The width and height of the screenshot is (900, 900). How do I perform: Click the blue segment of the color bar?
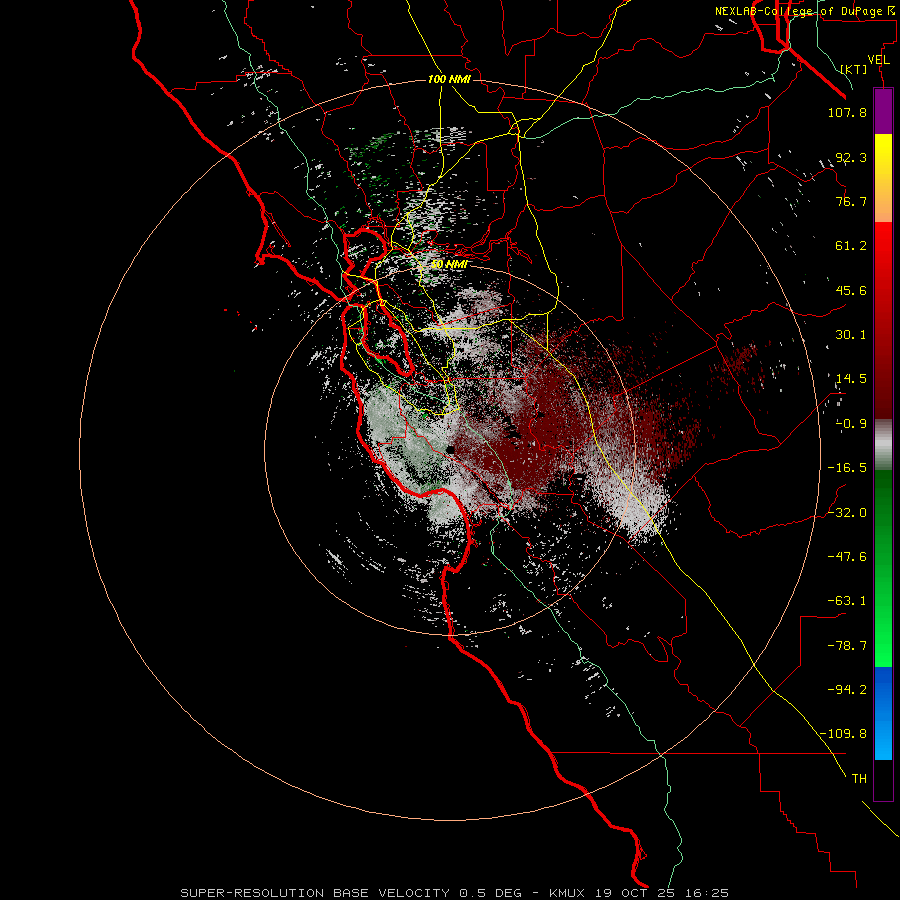(883, 713)
